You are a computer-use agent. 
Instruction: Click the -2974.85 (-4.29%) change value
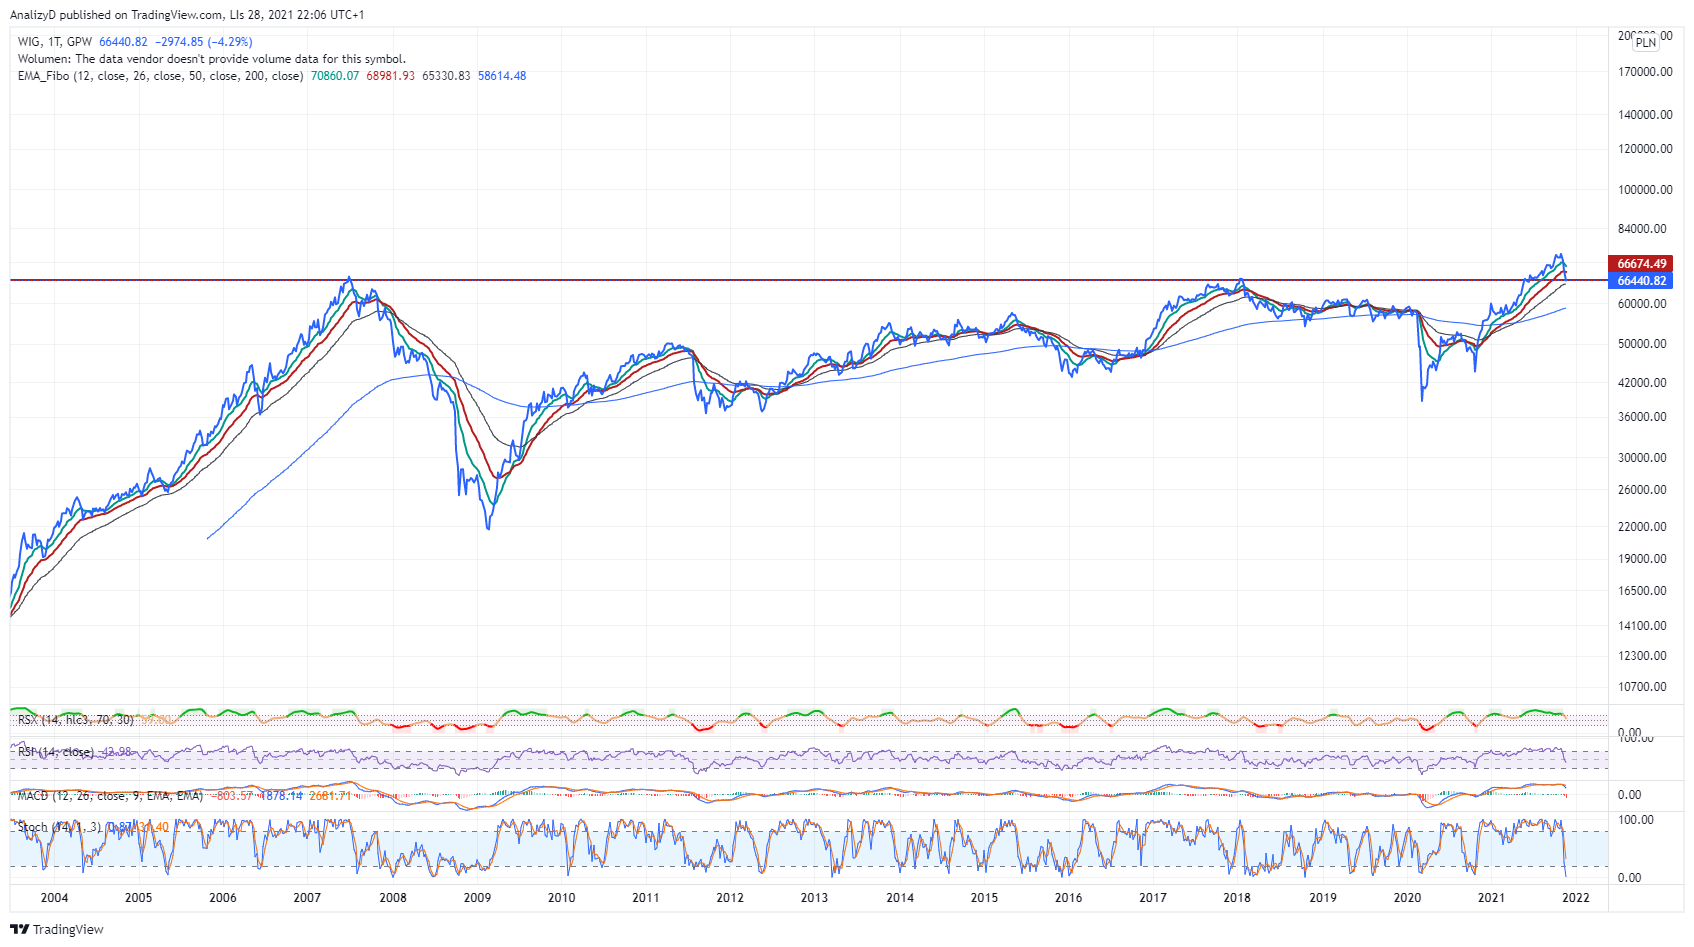(204, 42)
